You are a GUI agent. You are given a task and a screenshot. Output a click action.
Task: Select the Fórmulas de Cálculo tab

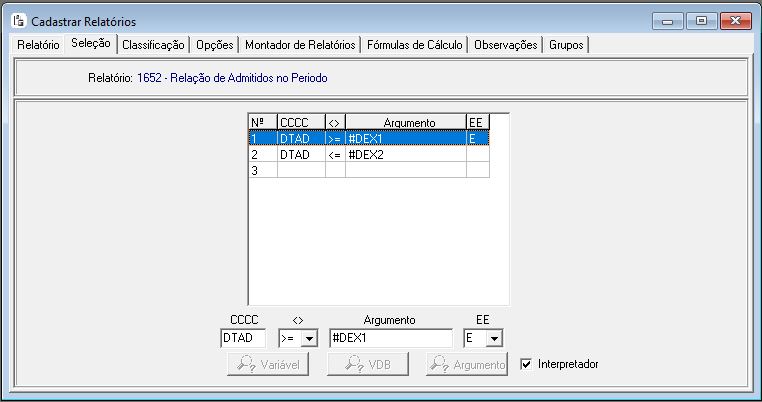[414, 45]
